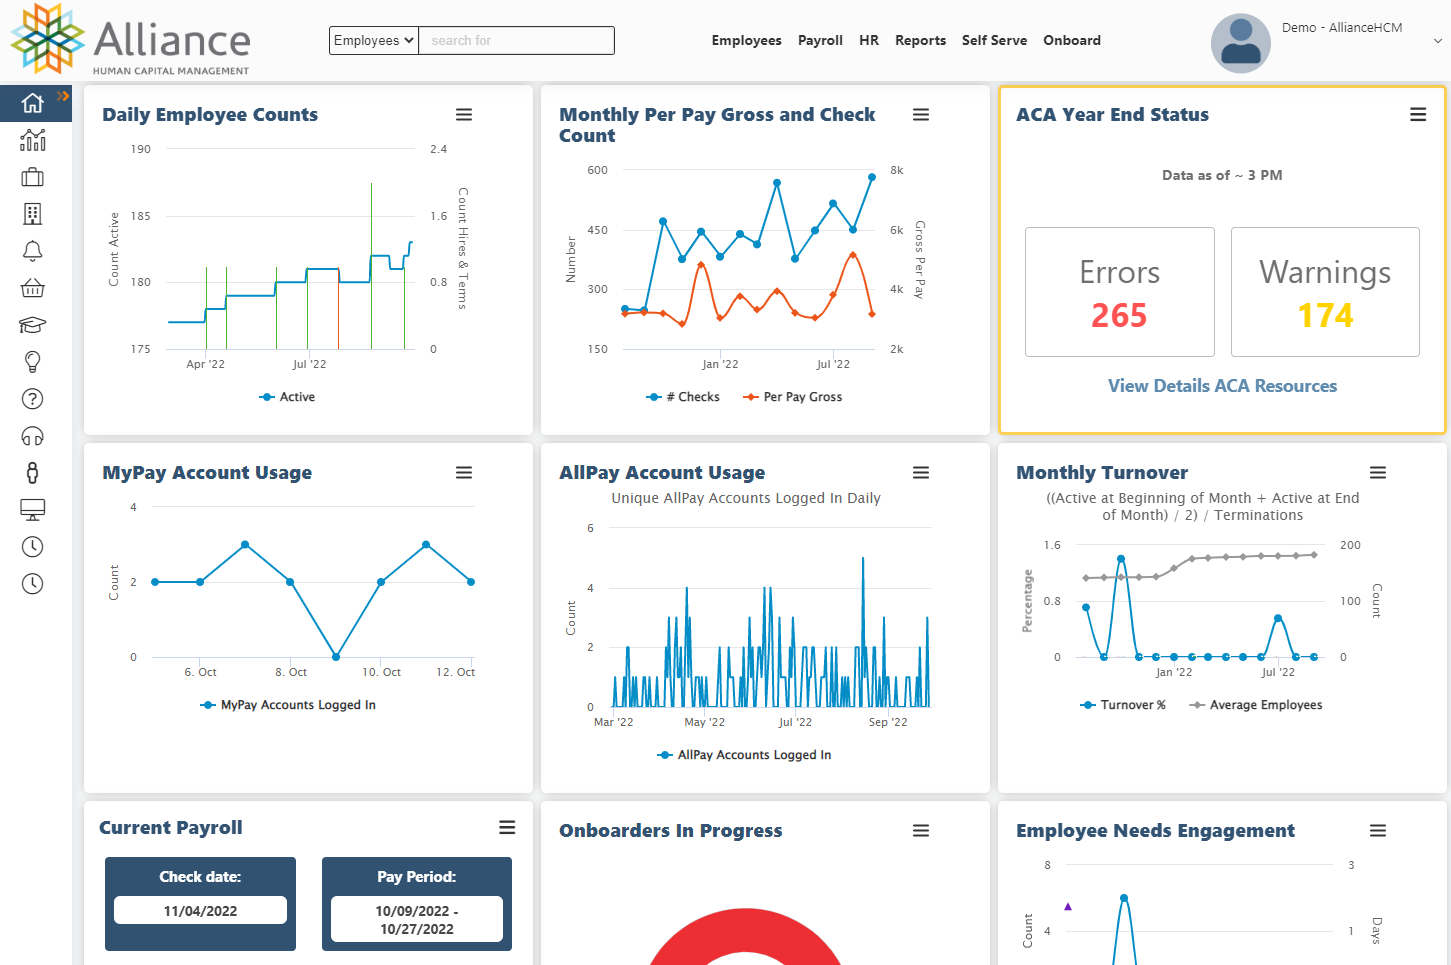Open the building icon in the sidebar
The width and height of the screenshot is (1451, 965).
32,214
